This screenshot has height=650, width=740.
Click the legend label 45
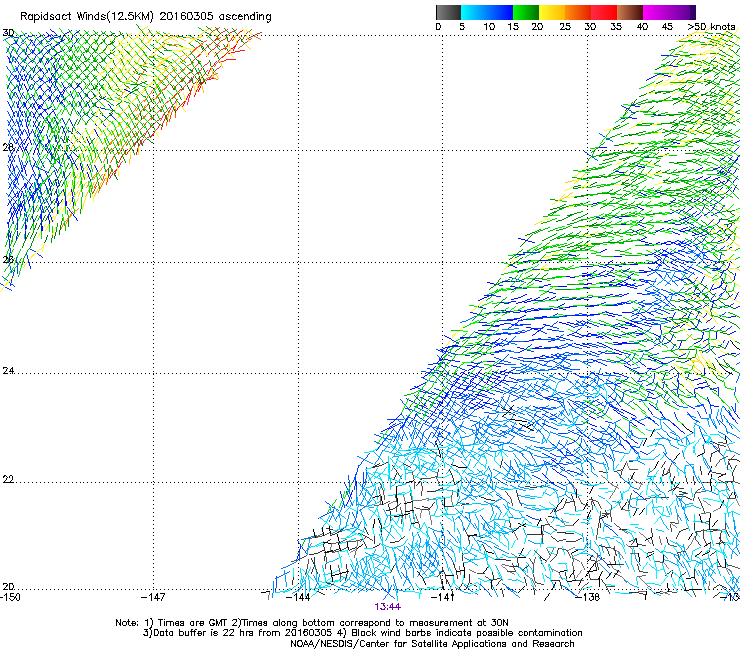667,27
